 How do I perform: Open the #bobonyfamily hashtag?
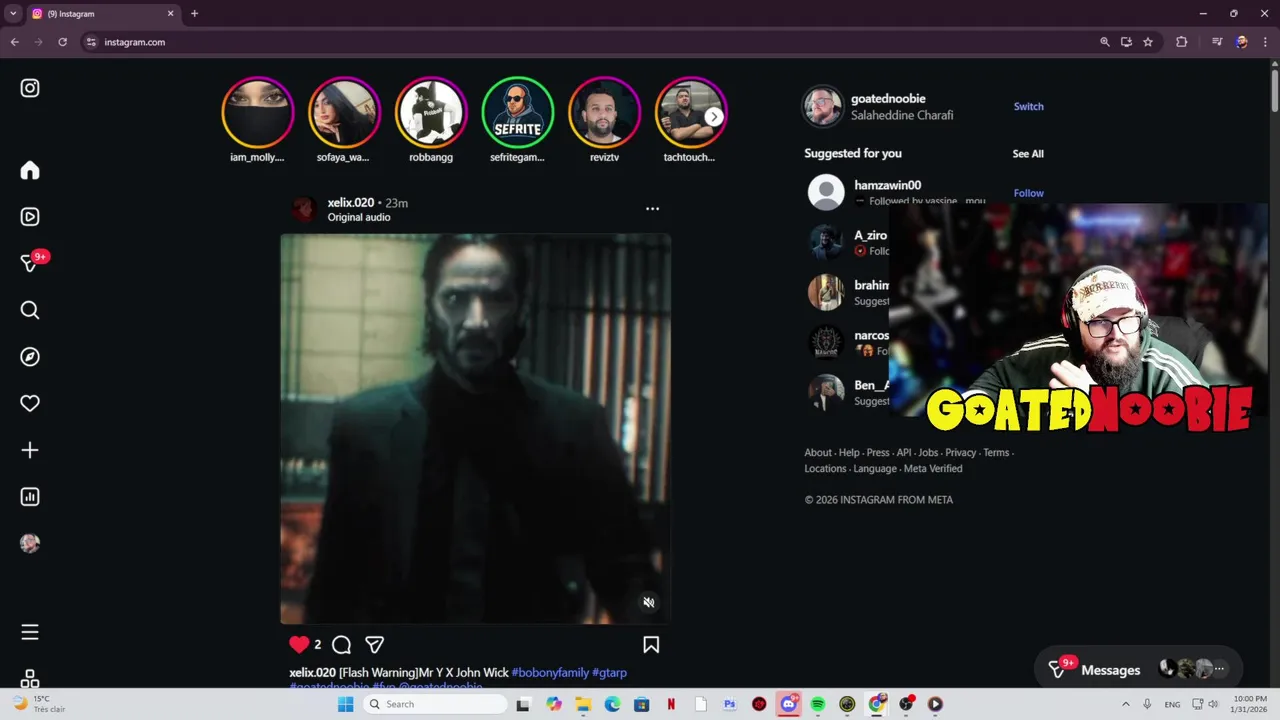550,672
